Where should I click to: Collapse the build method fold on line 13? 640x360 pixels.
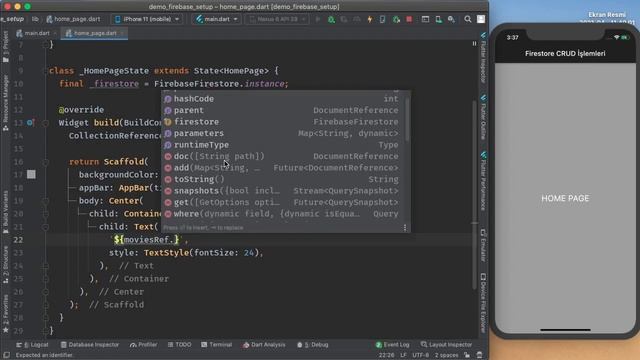45,123
